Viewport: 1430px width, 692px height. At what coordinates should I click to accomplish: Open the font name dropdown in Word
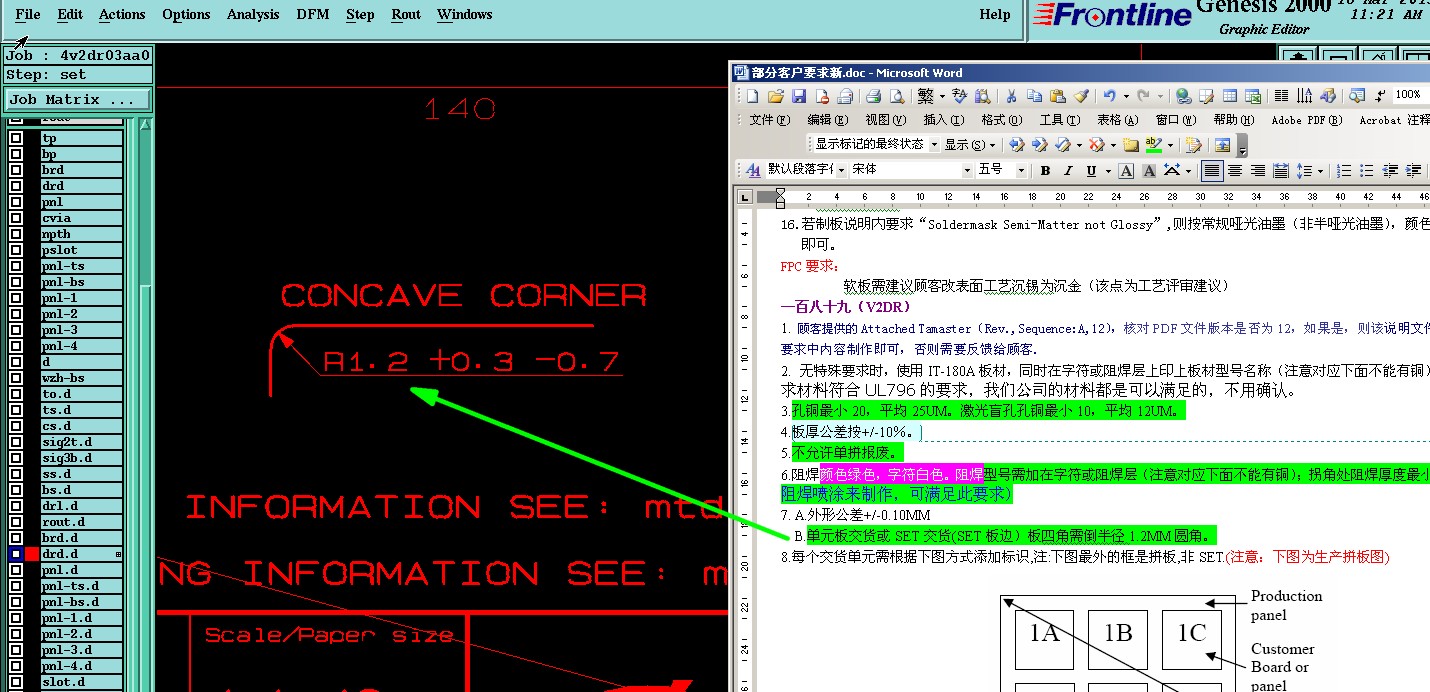pos(967,170)
